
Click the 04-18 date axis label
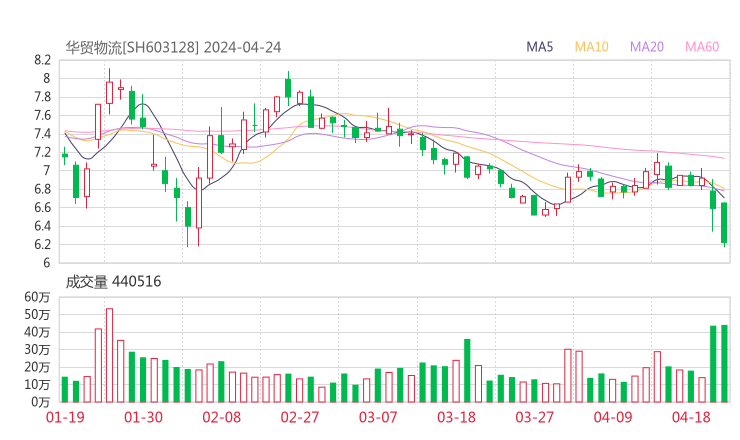(691, 417)
